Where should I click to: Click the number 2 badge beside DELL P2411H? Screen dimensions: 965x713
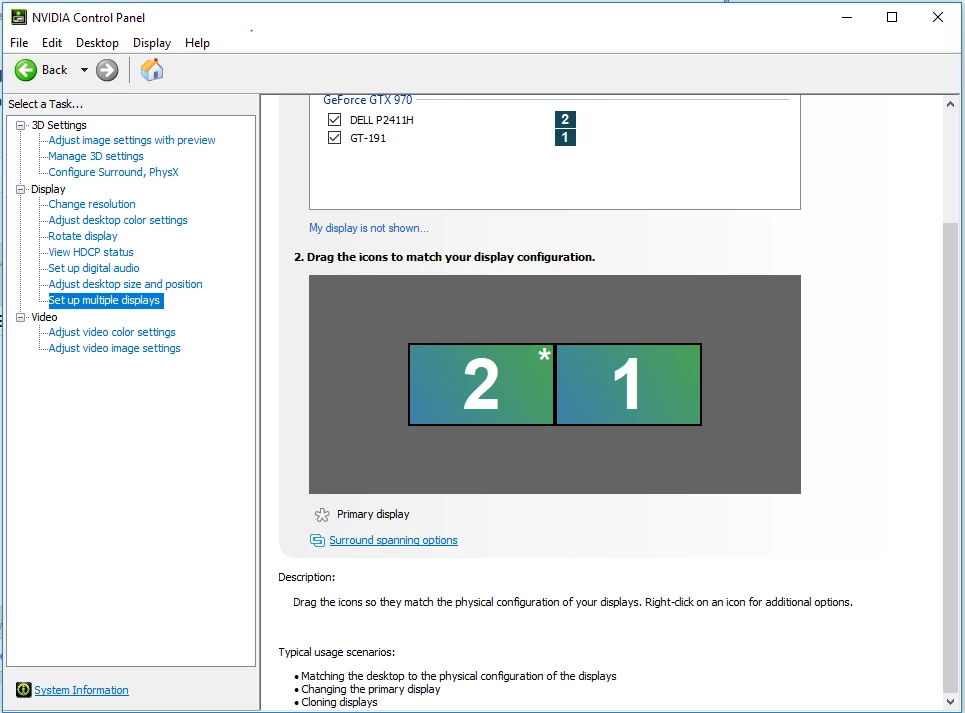[565, 119]
